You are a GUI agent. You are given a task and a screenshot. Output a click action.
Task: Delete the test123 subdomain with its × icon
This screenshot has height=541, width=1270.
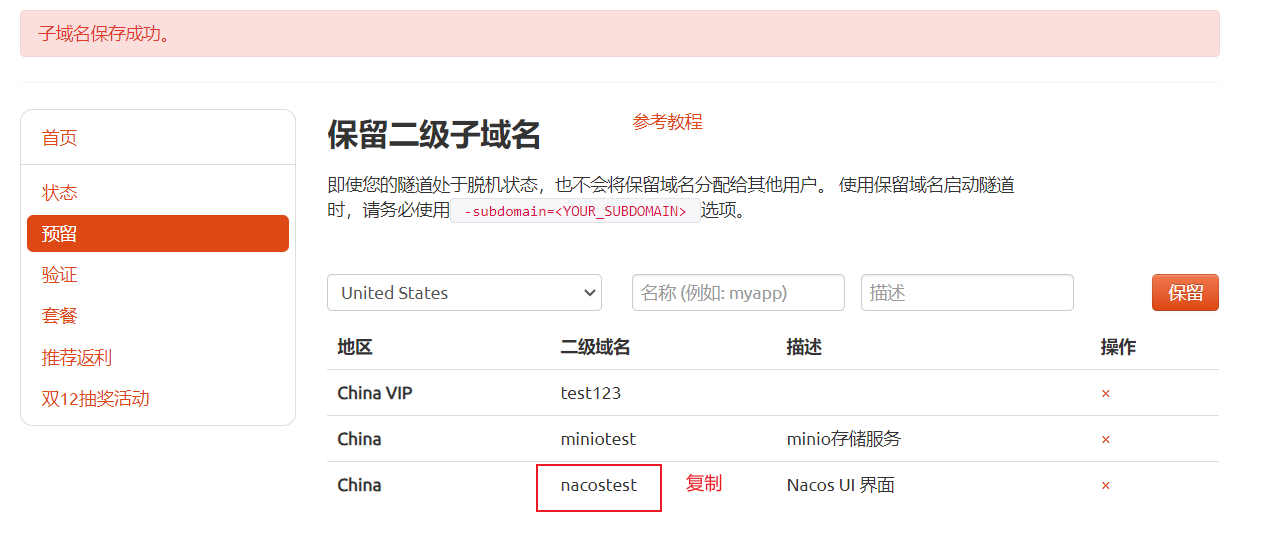coord(1105,394)
